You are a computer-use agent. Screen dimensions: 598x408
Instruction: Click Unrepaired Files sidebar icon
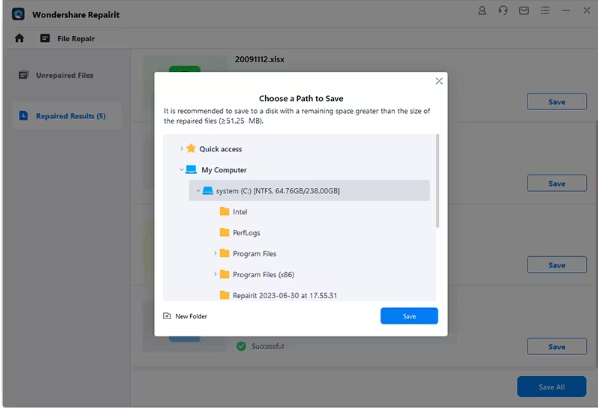[24, 75]
